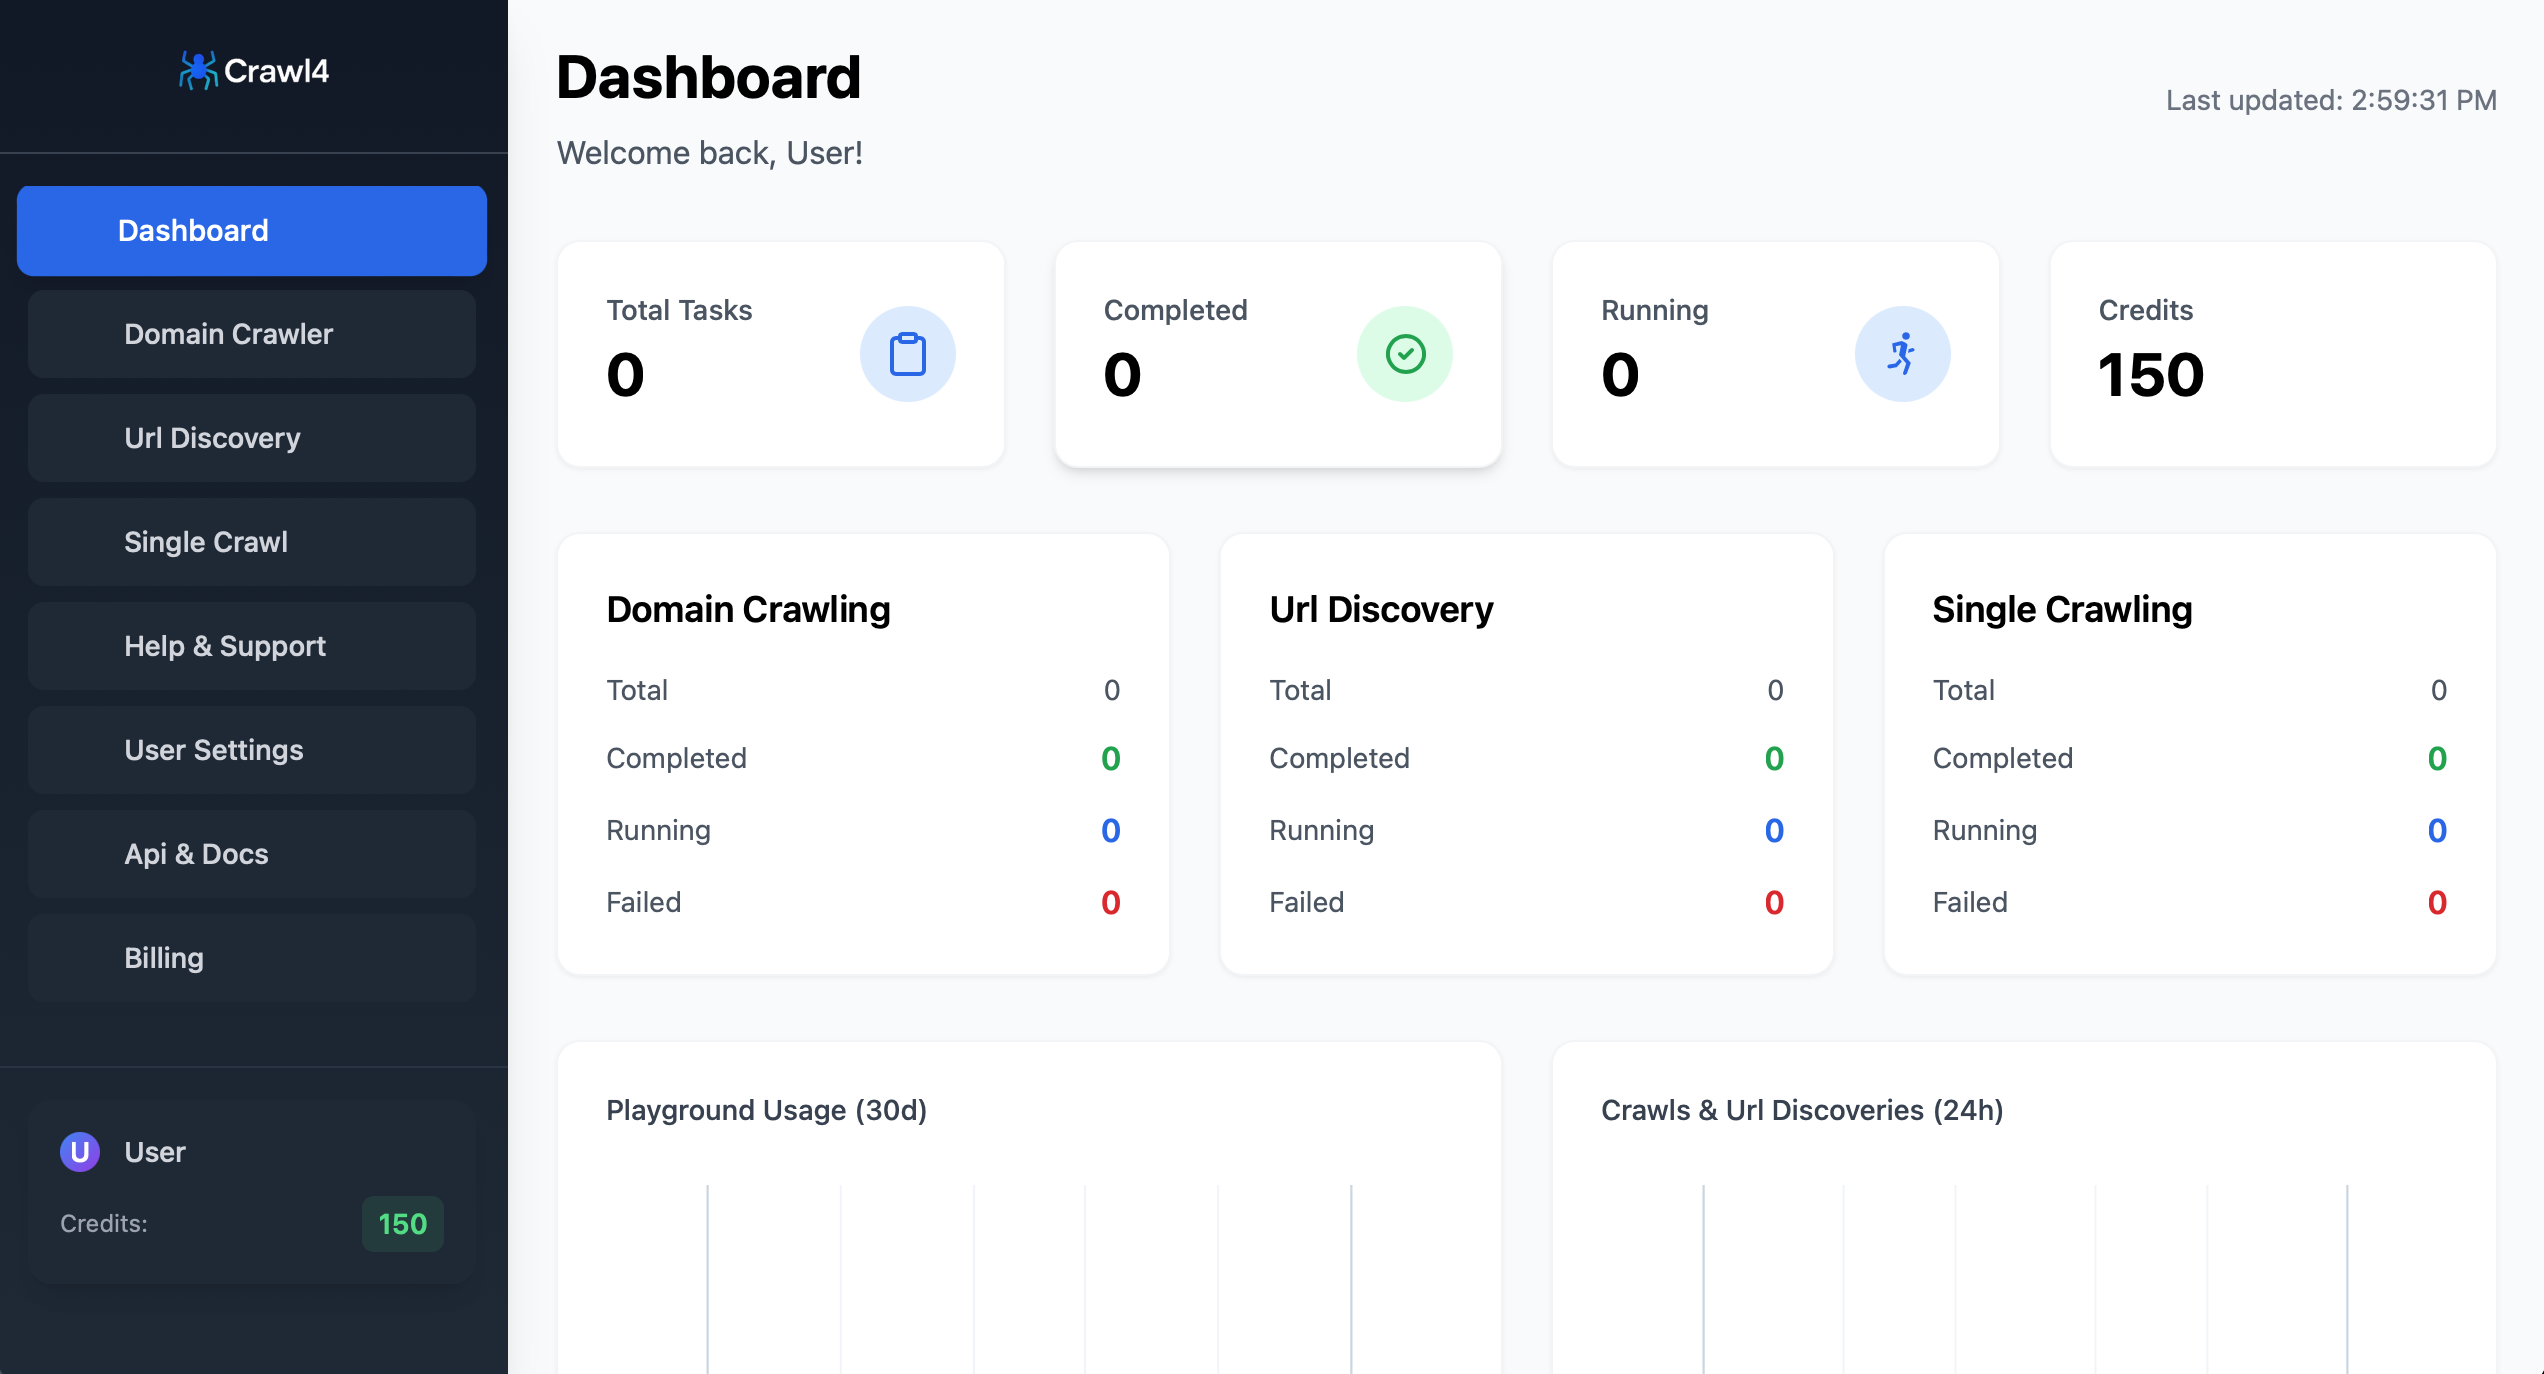
Task: Click the Playground Usage (30d) chart title
Action: (766, 1110)
